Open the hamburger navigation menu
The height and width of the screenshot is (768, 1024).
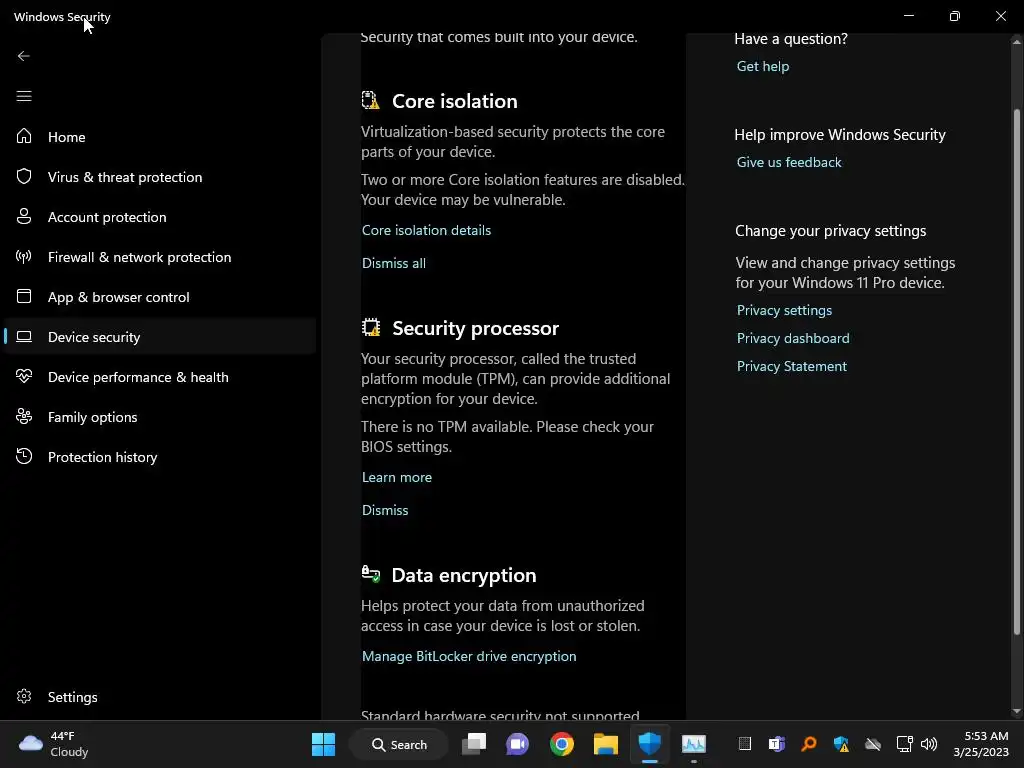pos(24,97)
